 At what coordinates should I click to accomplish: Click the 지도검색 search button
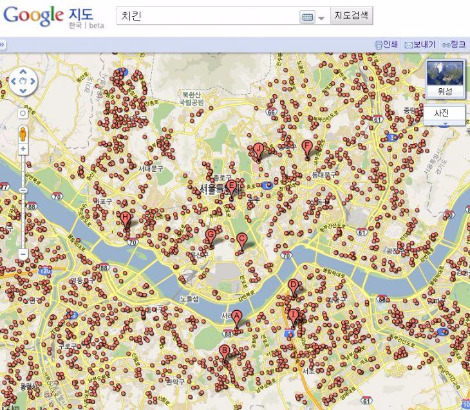coord(351,15)
